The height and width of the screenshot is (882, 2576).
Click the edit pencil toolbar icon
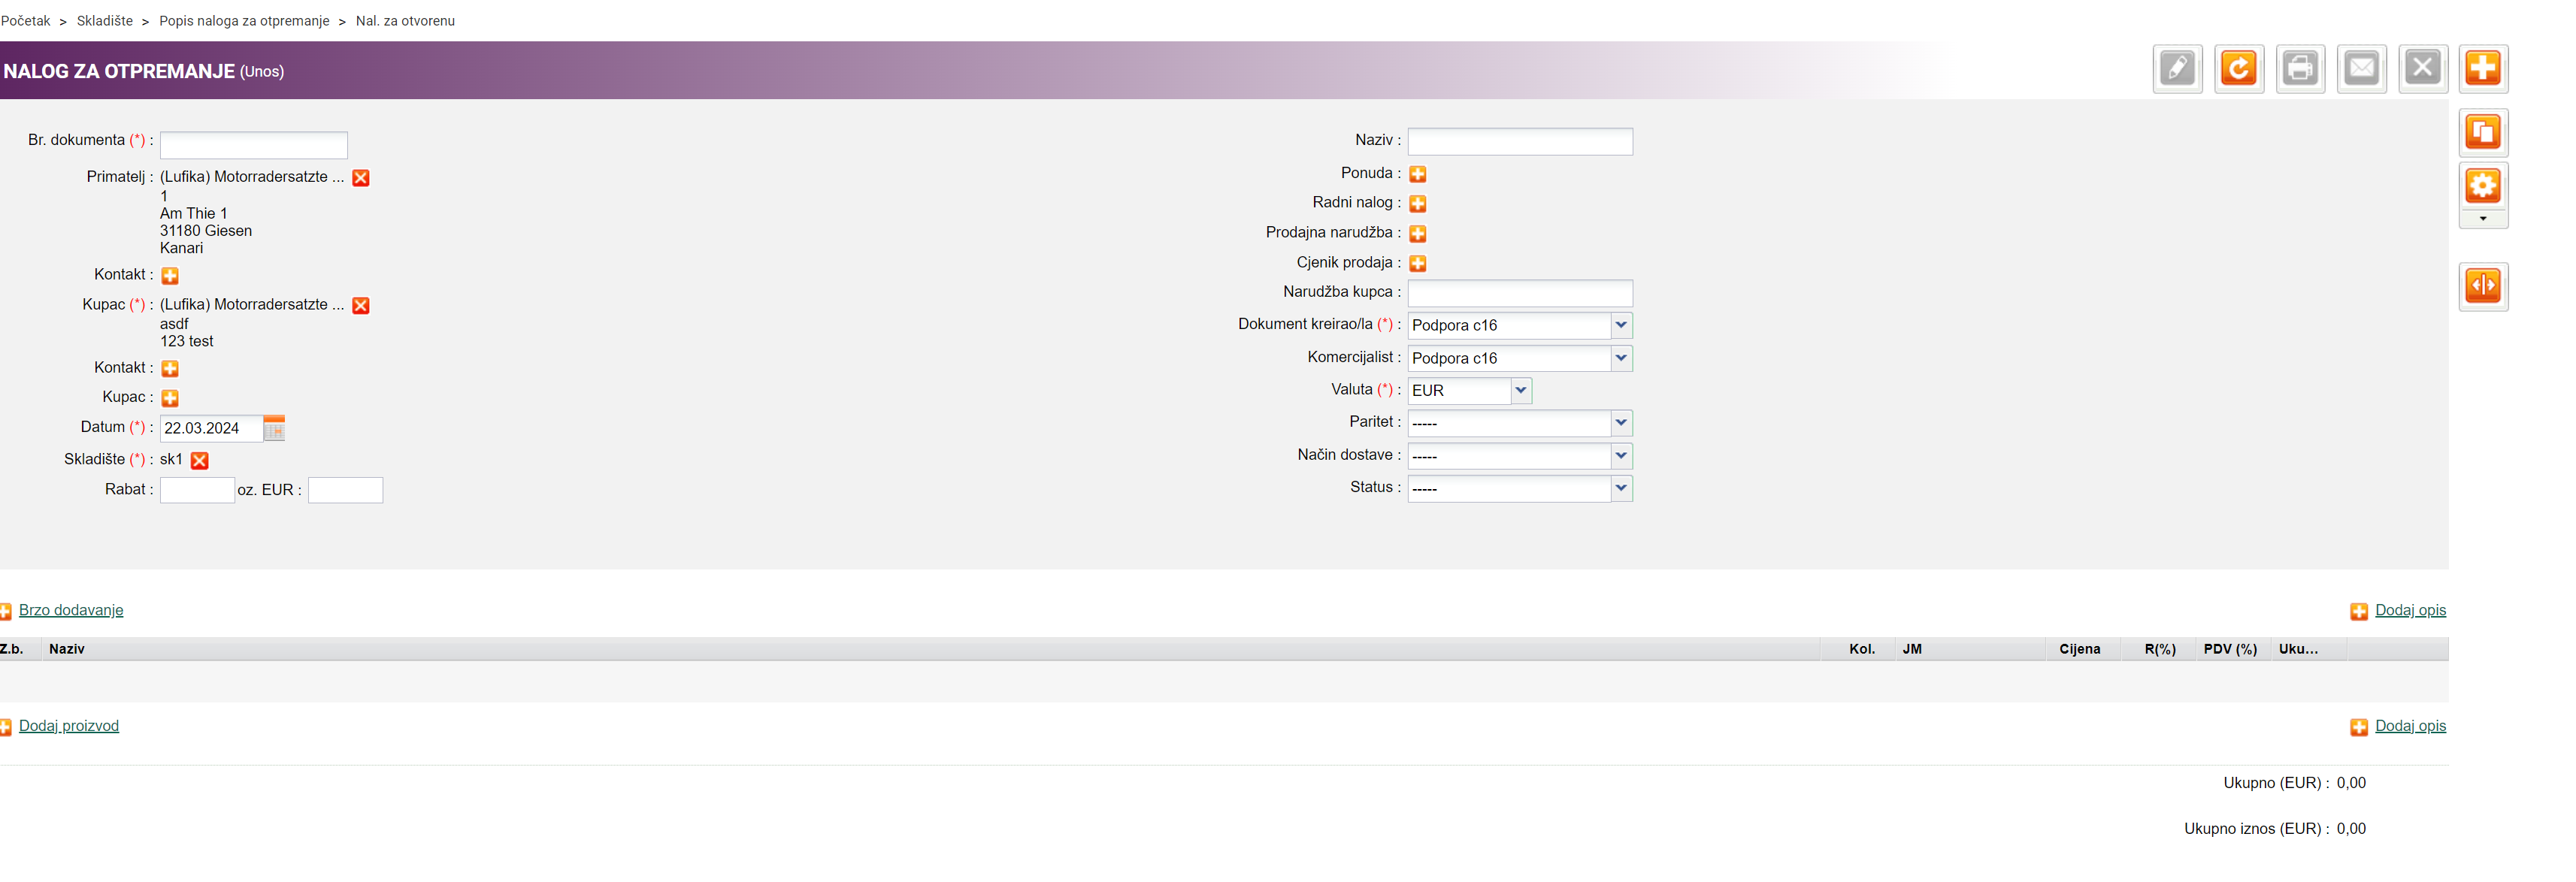click(2176, 69)
